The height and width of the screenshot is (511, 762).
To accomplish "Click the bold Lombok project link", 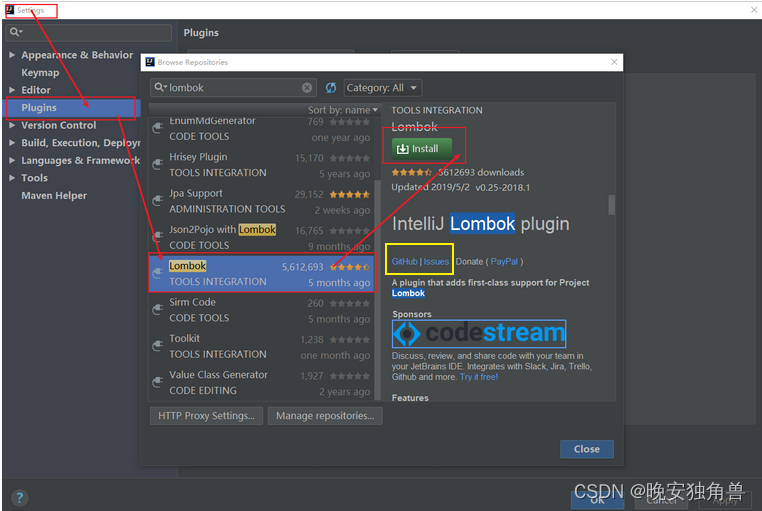I will [408, 293].
